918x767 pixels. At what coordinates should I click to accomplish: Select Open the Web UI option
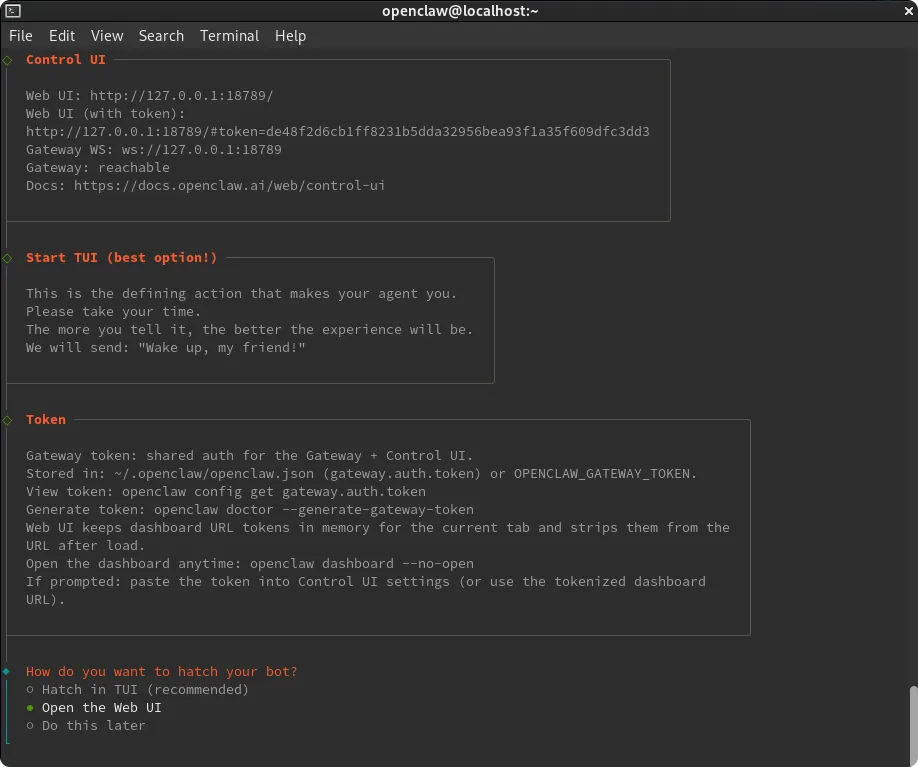click(x=94, y=707)
